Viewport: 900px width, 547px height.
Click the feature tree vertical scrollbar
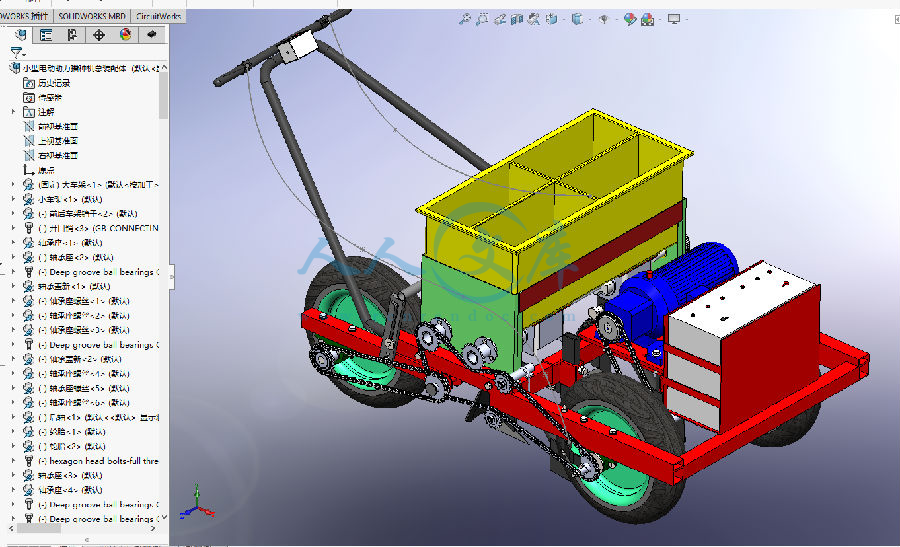(164, 95)
